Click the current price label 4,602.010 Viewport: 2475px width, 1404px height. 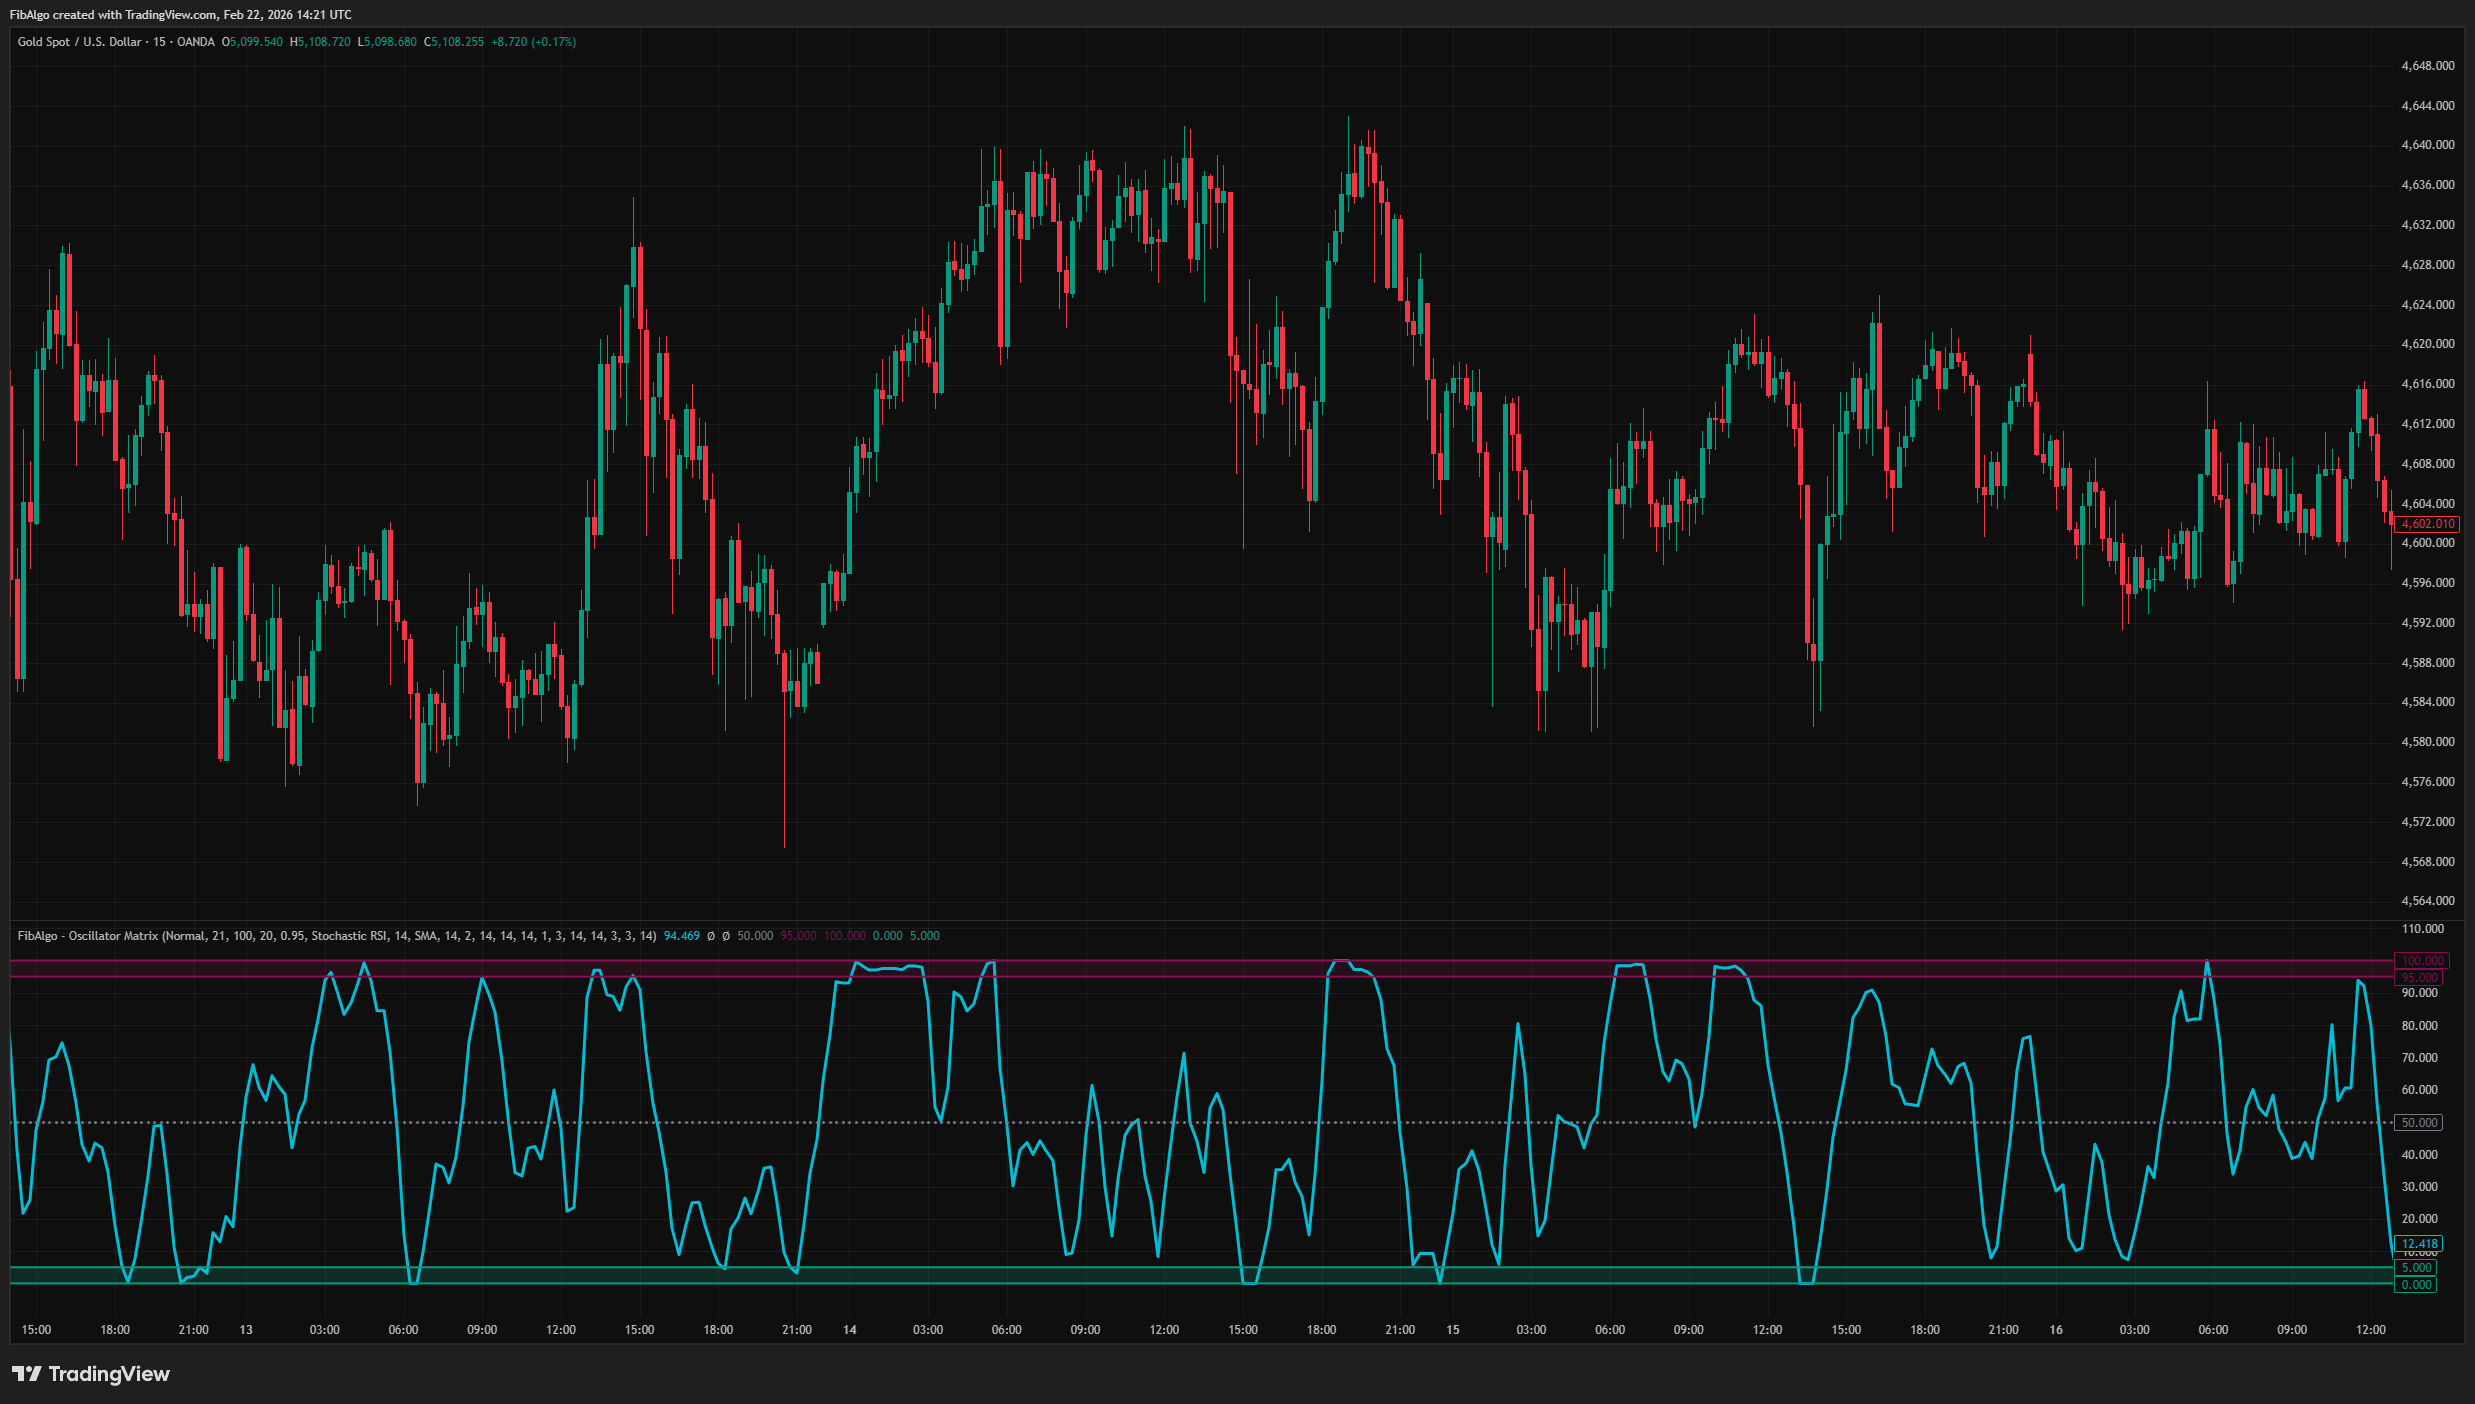(x=2429, y=524)
